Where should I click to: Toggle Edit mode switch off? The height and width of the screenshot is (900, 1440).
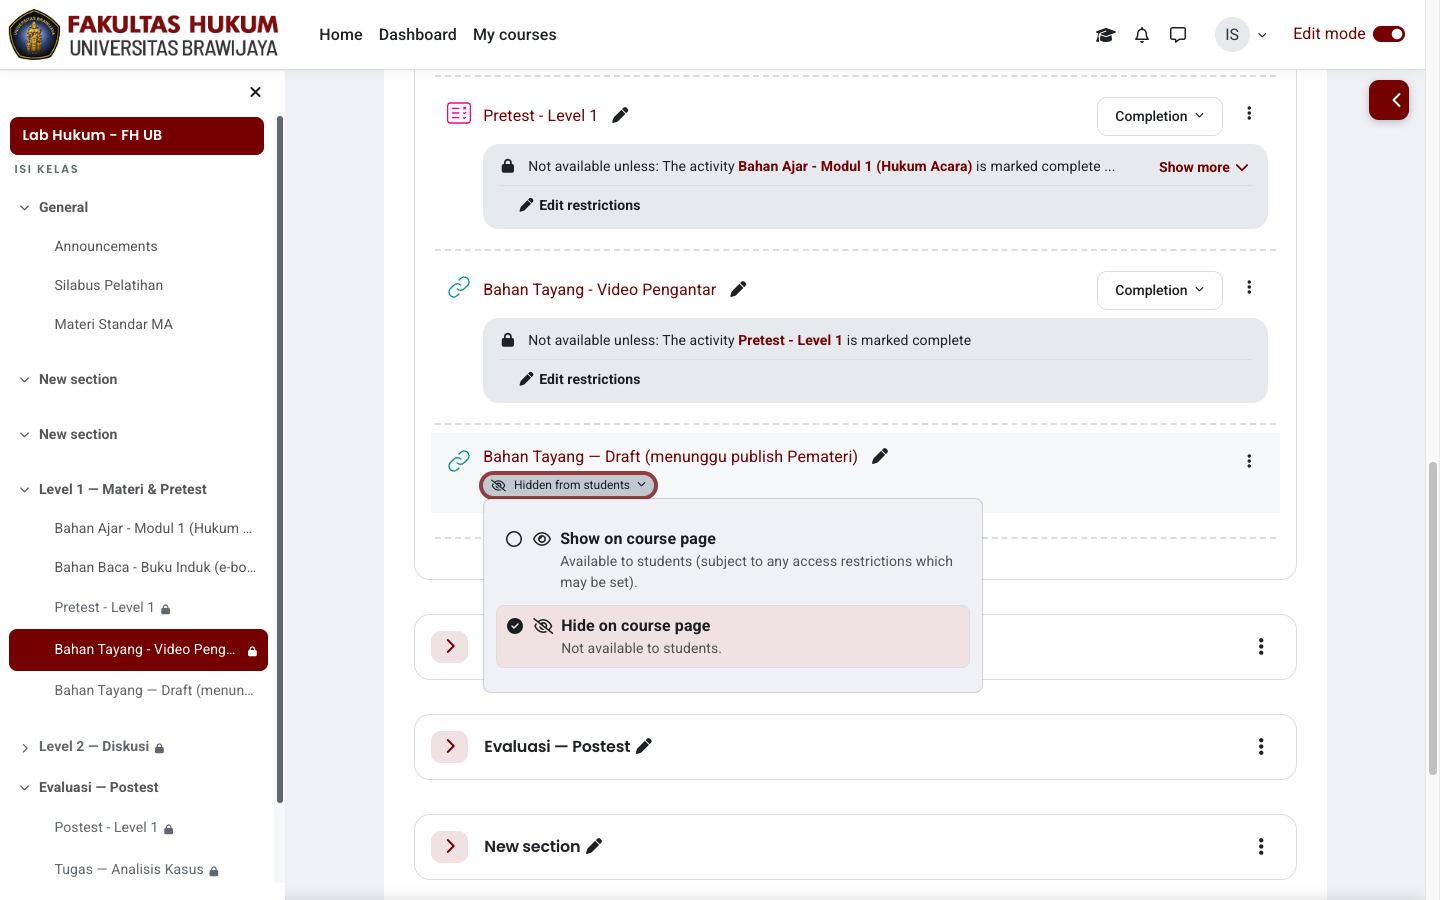coord(1389,34)
